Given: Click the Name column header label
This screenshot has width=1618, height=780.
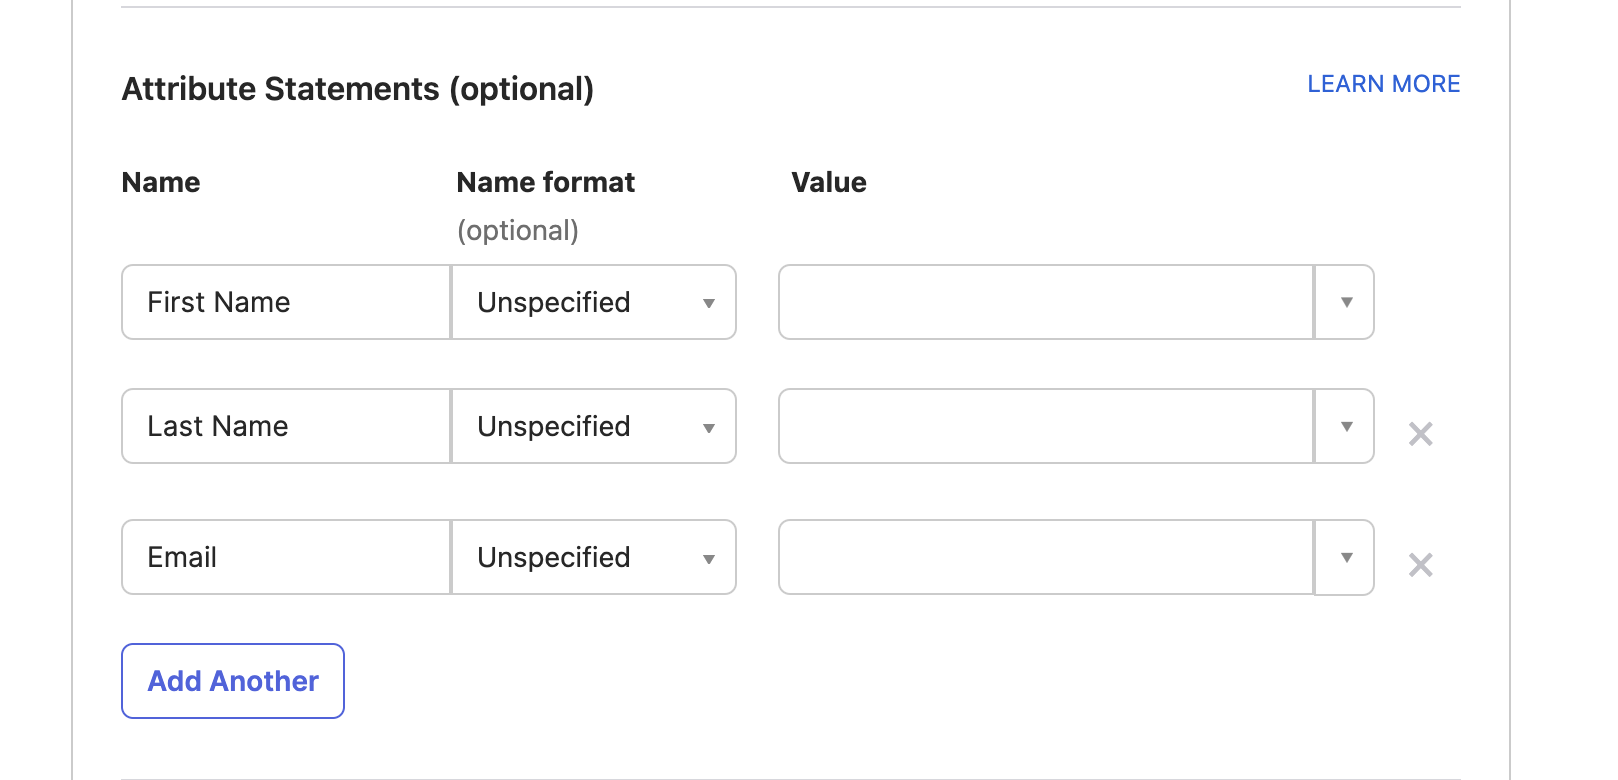Looking at the screenshot, I should (161, 182).
